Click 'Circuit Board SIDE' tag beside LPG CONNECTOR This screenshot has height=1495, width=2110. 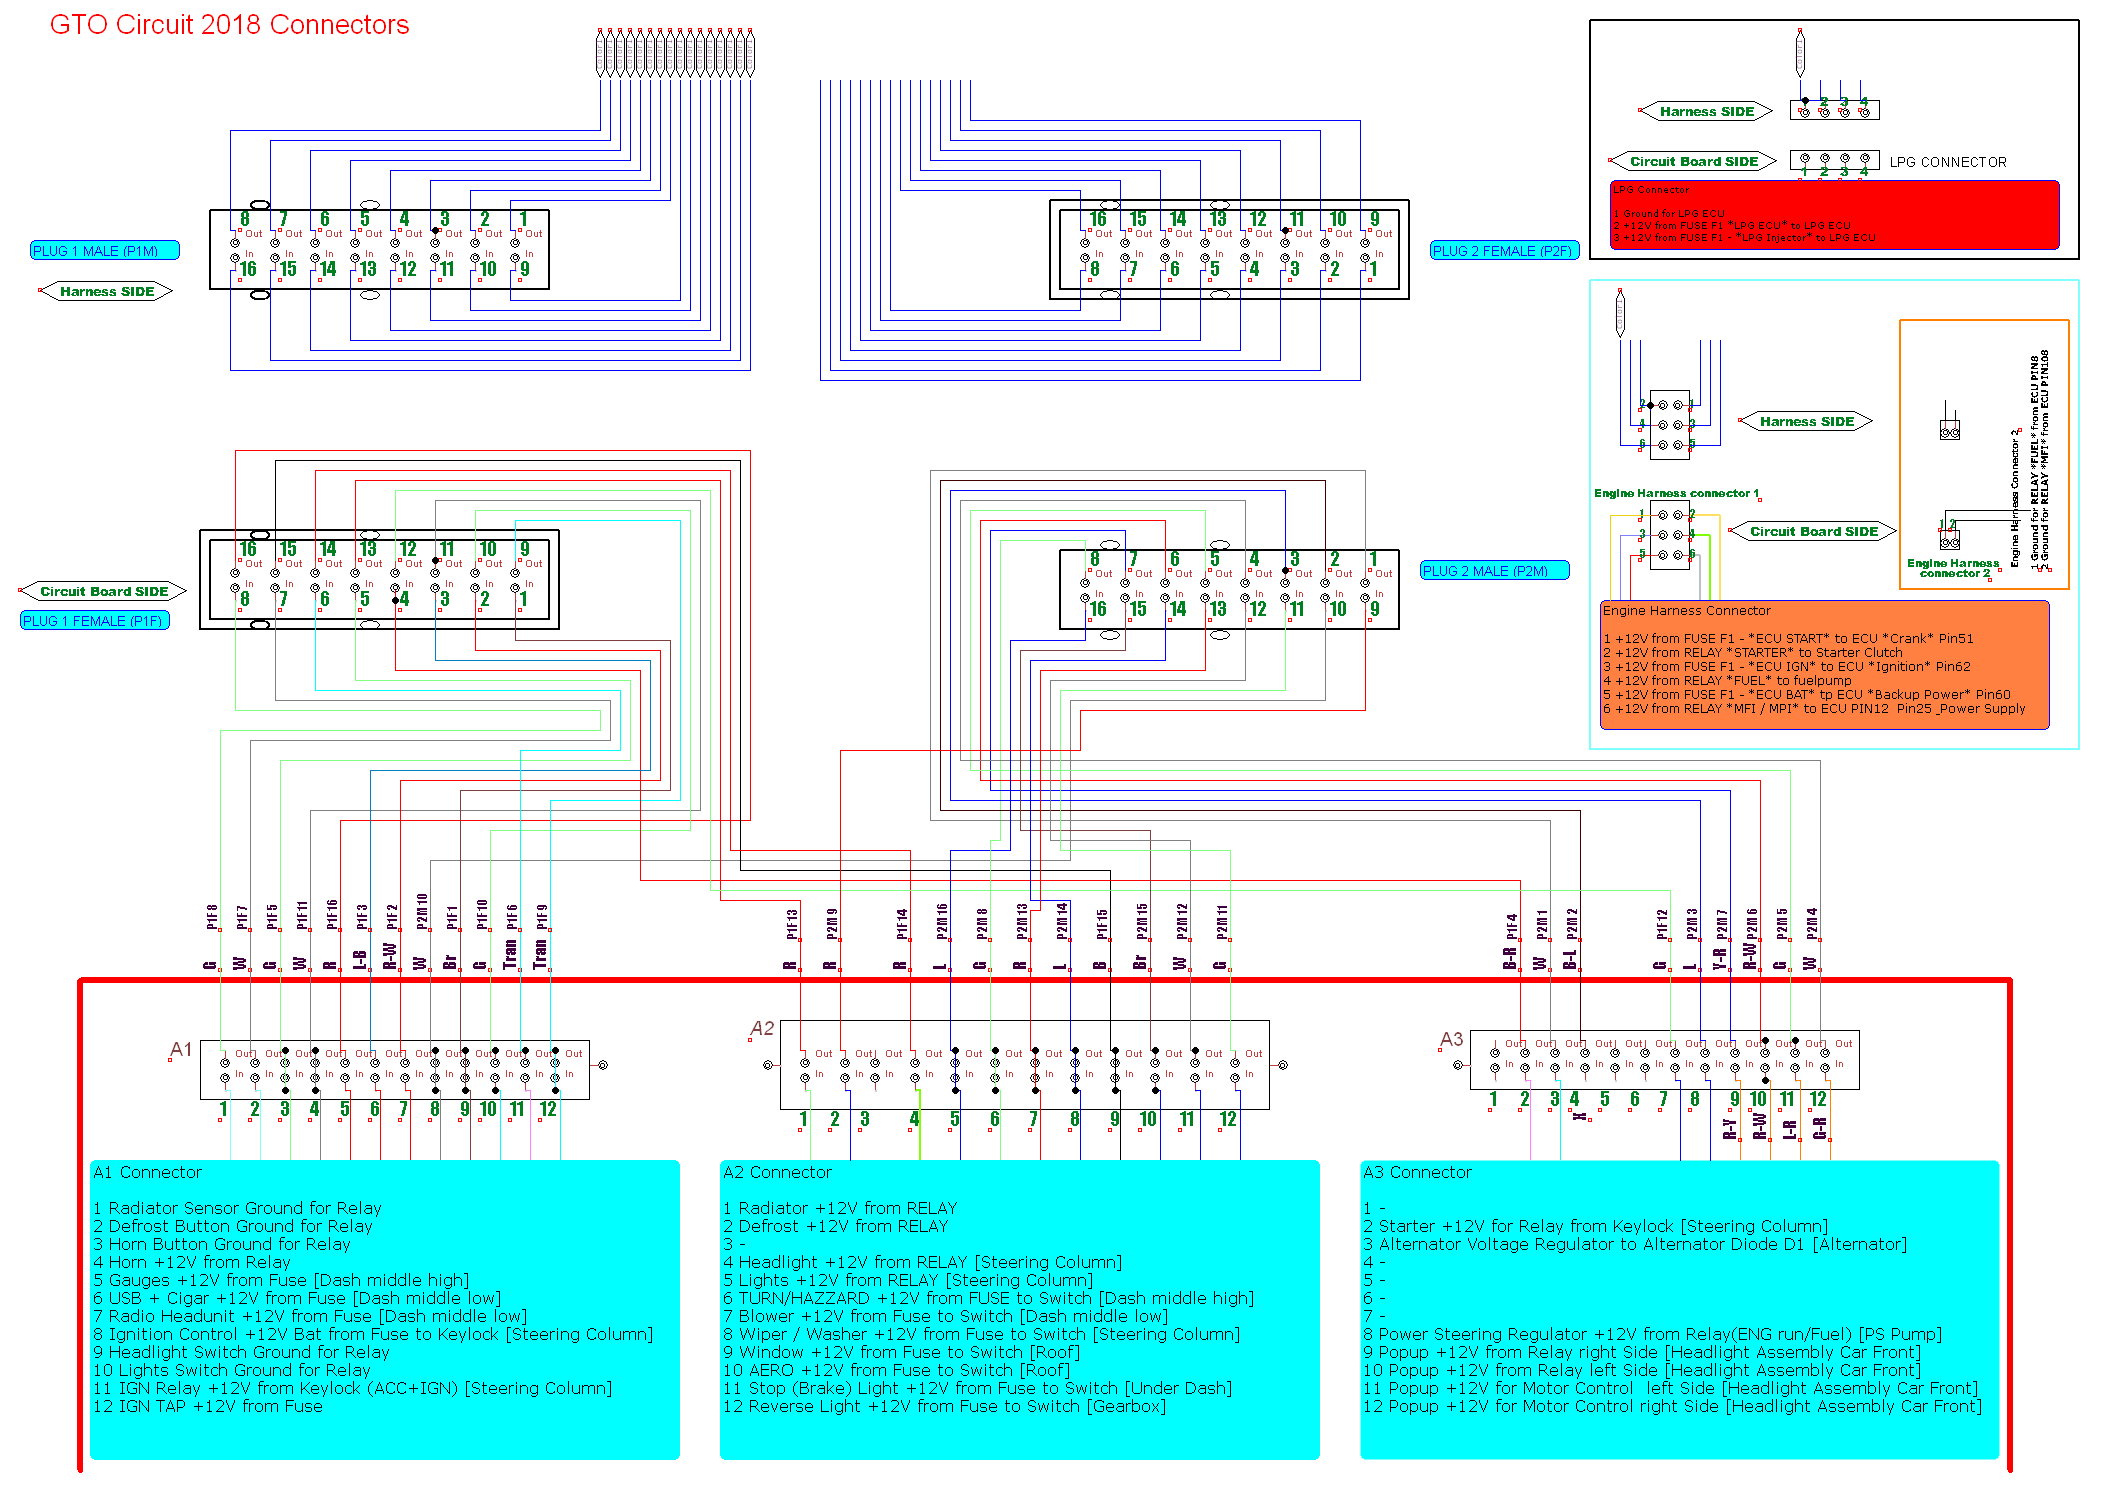coord(1693,162)
